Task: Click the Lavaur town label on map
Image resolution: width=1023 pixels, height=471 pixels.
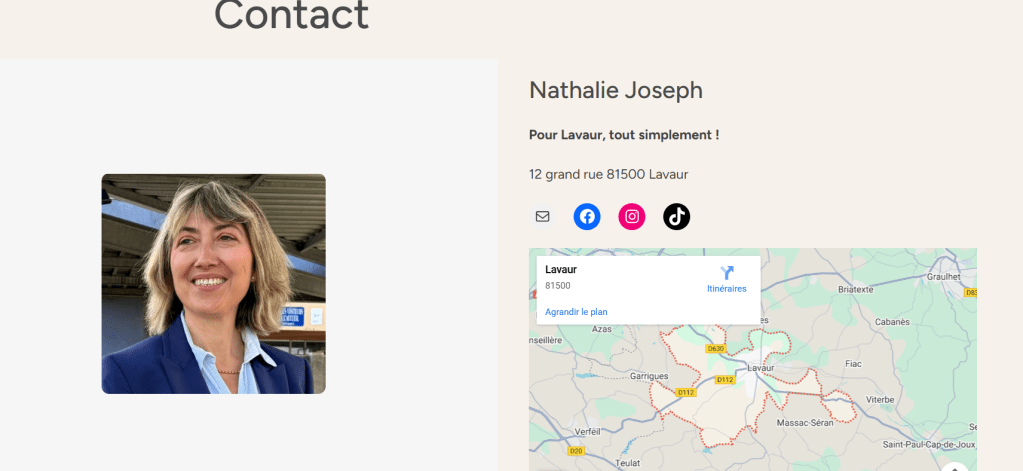Action: (762, 368)
